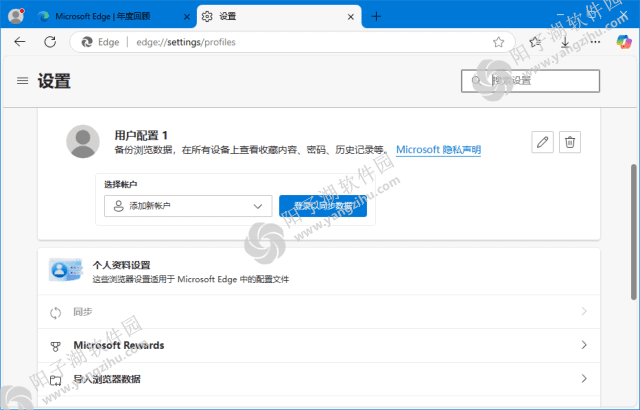Open the downloads icon
The width and height of the screenshot is (640, 410).
[565, 42]
